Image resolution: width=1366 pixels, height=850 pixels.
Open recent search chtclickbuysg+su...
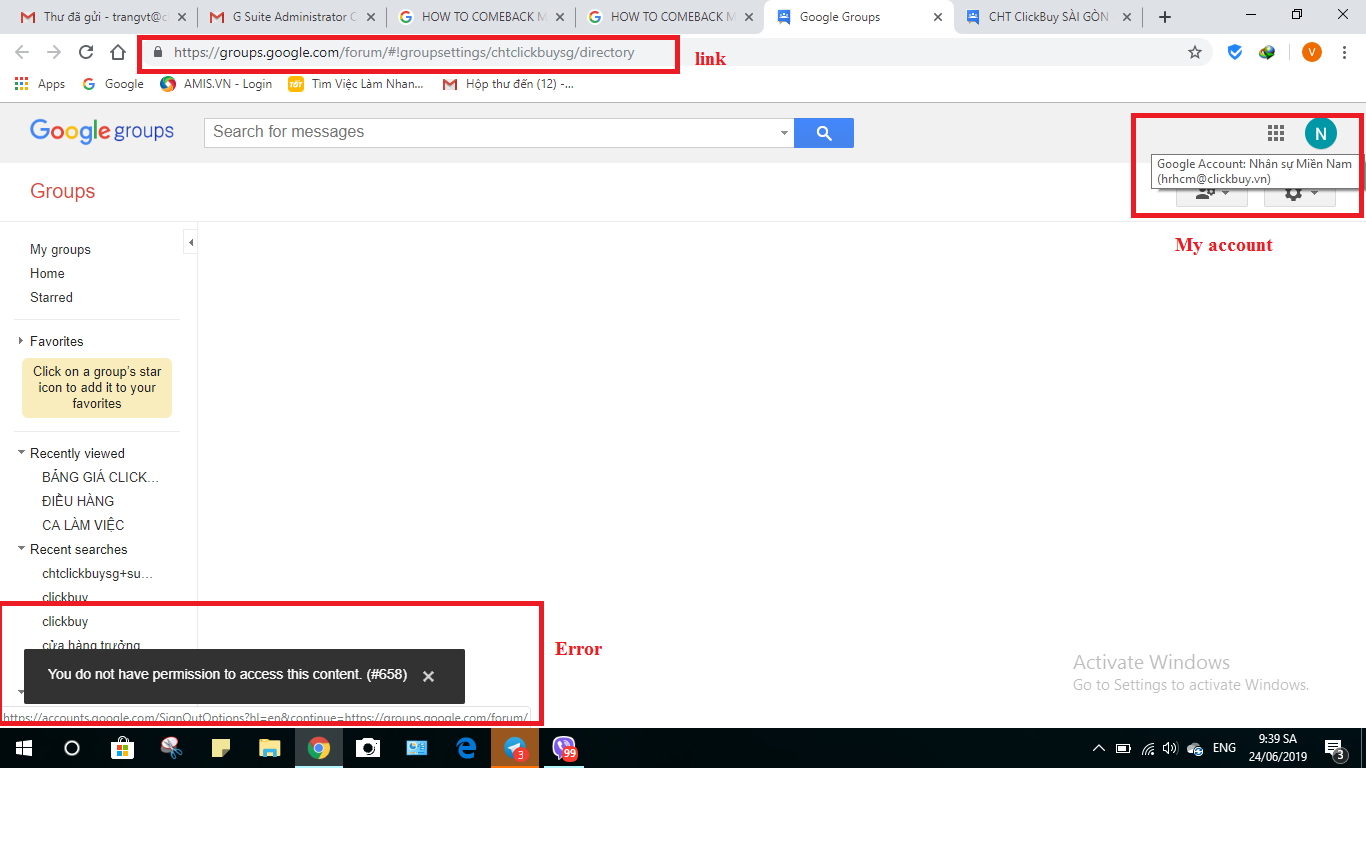click(x=97, y=574)
